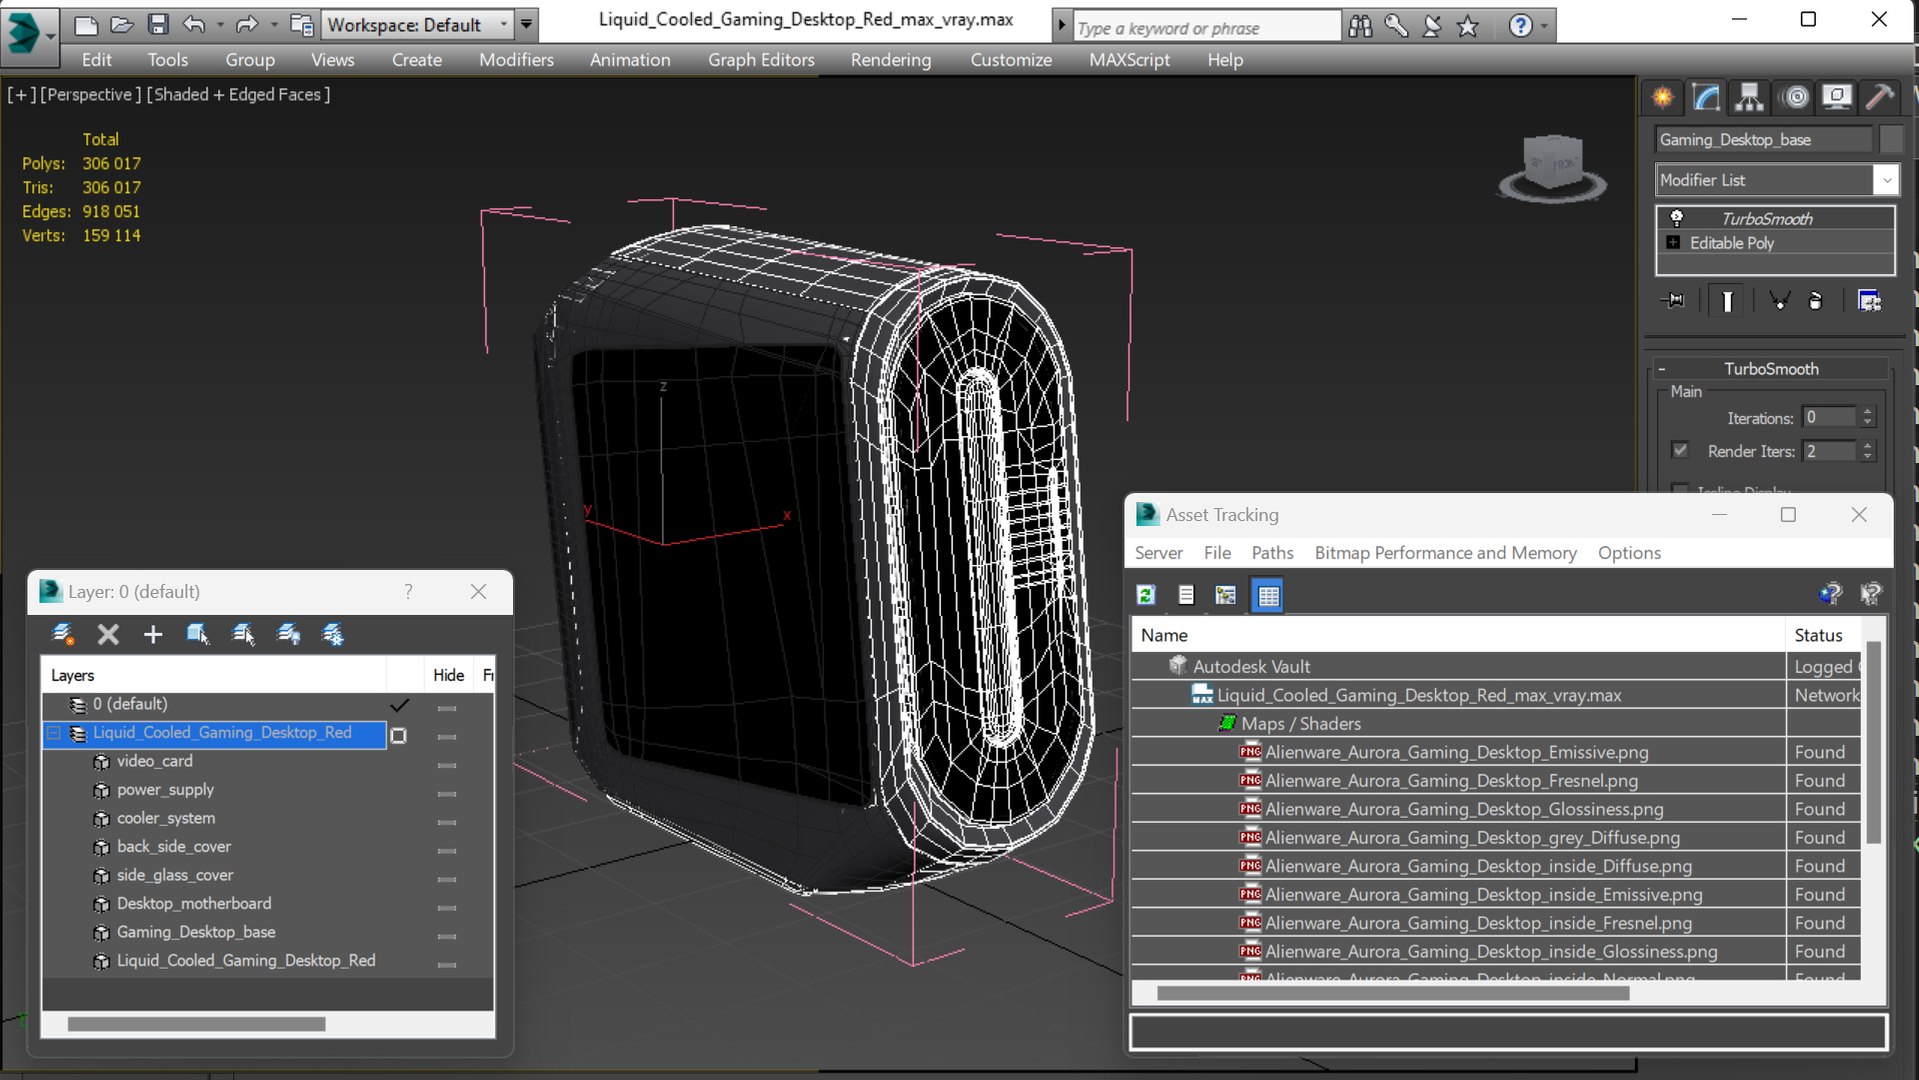1919x1080 pixels.
Task: Click the binoculars search icon
Action: [1360, 26]
